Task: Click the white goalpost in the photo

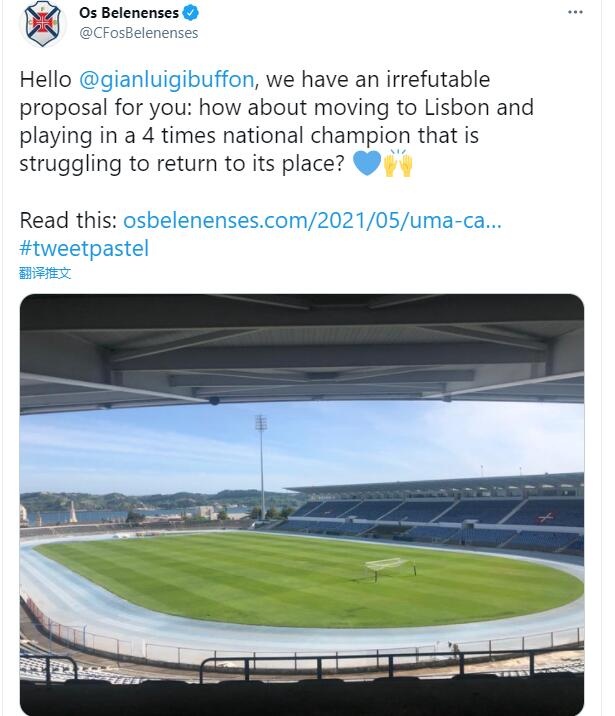Action: click(x=386, y=567)
